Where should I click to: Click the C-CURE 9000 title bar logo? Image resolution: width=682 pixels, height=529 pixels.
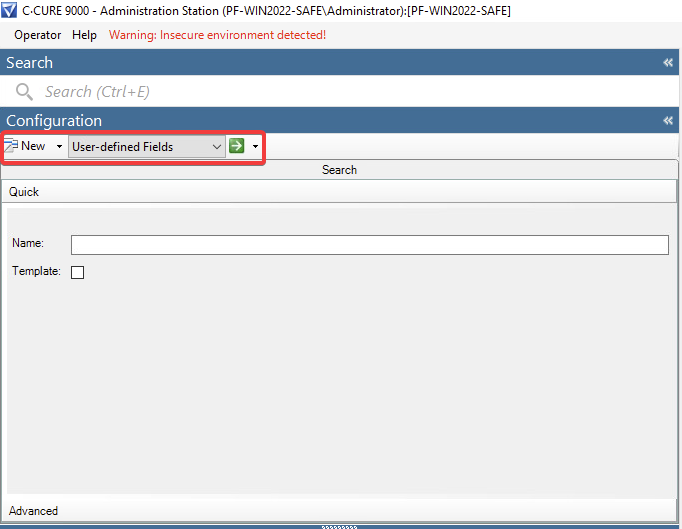coord(10,10)
